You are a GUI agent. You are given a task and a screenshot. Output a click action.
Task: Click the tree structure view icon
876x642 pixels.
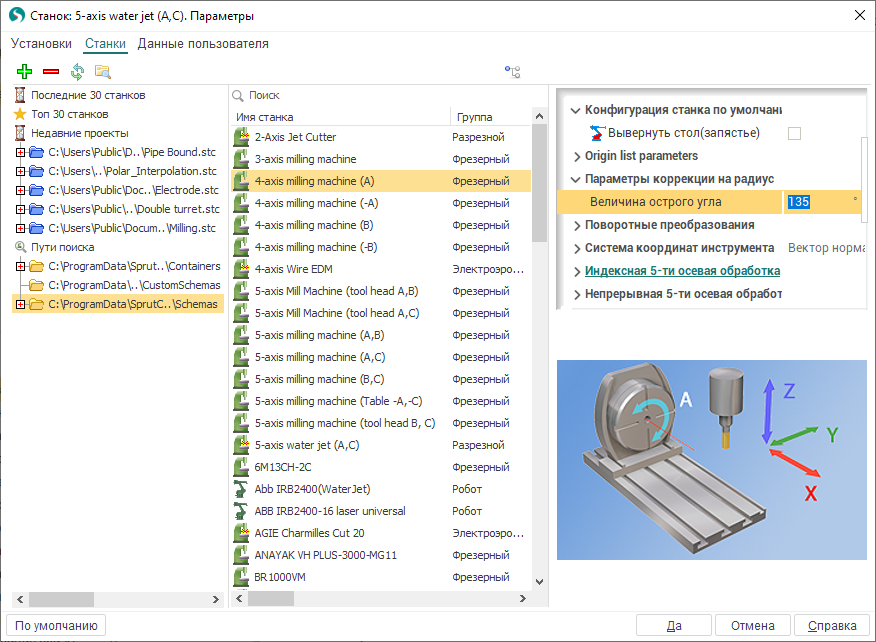click(513, 72)
